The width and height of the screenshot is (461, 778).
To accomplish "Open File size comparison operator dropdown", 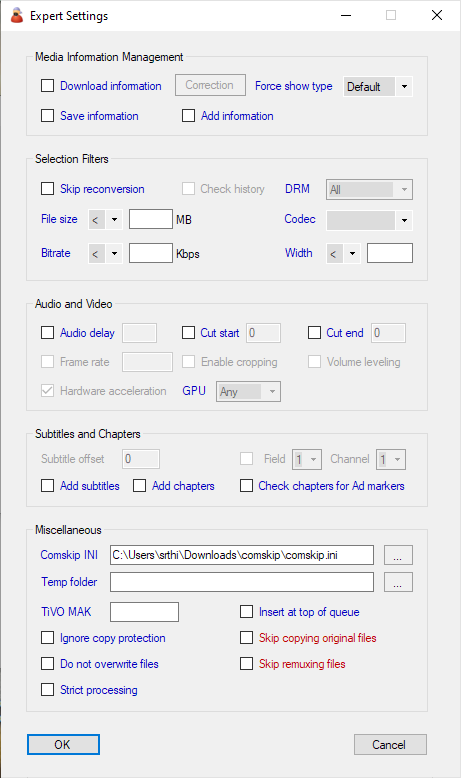I will (105, 219).
